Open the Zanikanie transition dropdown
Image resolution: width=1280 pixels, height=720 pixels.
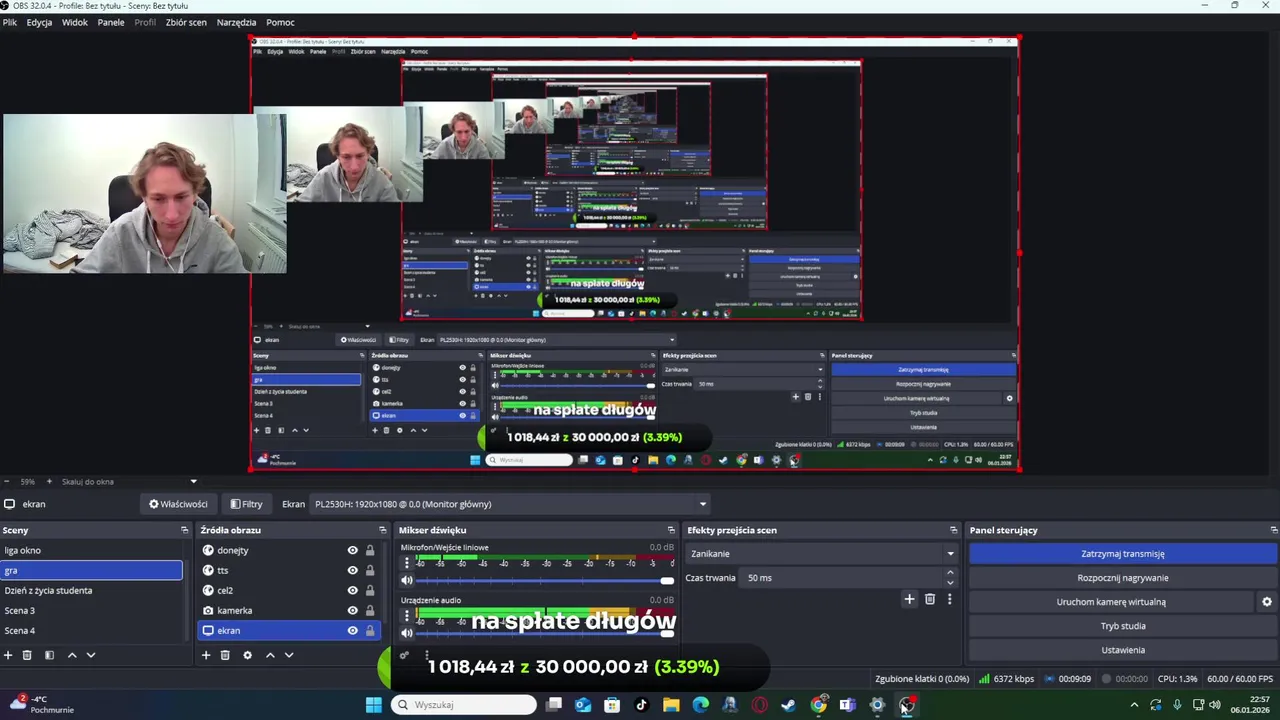pos(822,554)
